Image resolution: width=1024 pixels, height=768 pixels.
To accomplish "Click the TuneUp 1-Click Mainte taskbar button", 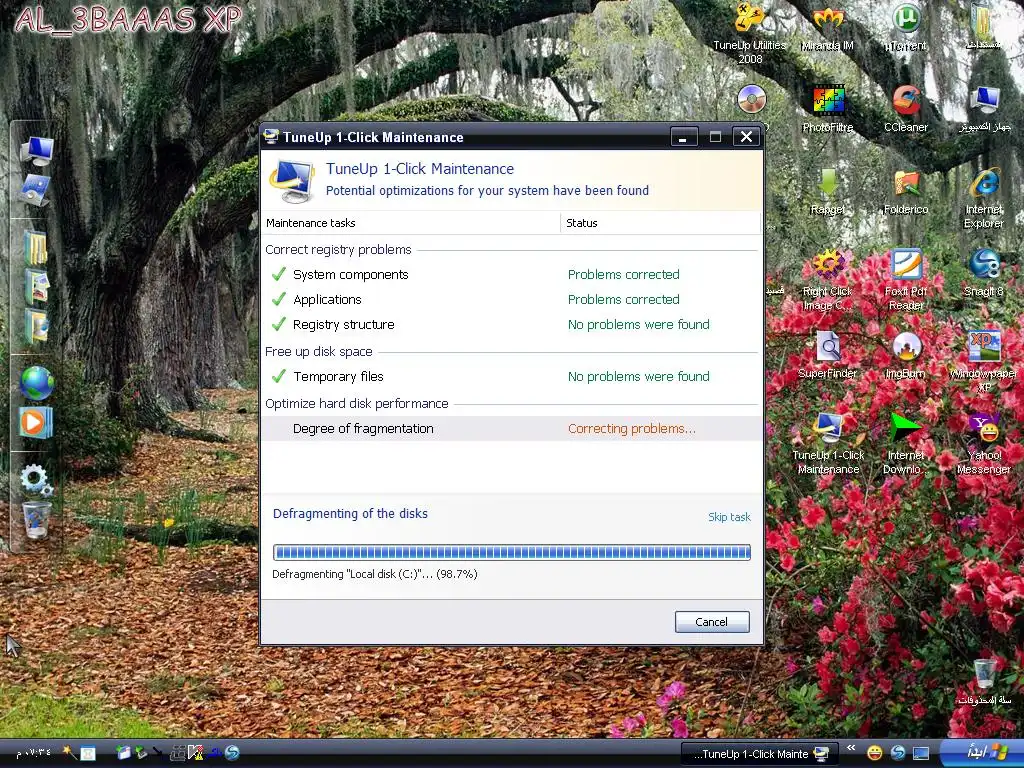I will point(760,754).
